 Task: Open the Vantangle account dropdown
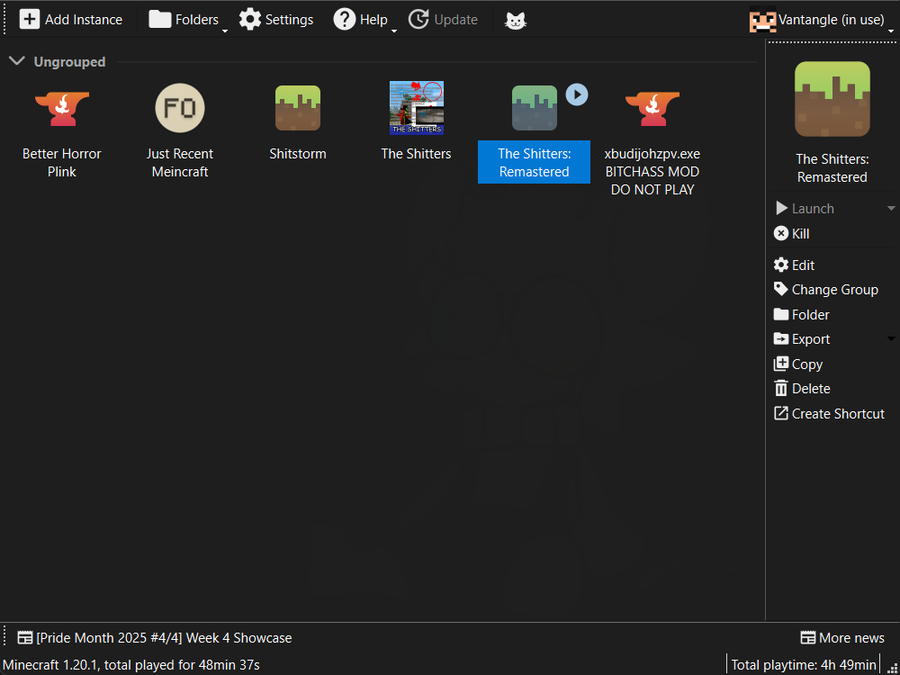(x=821, y=20)
